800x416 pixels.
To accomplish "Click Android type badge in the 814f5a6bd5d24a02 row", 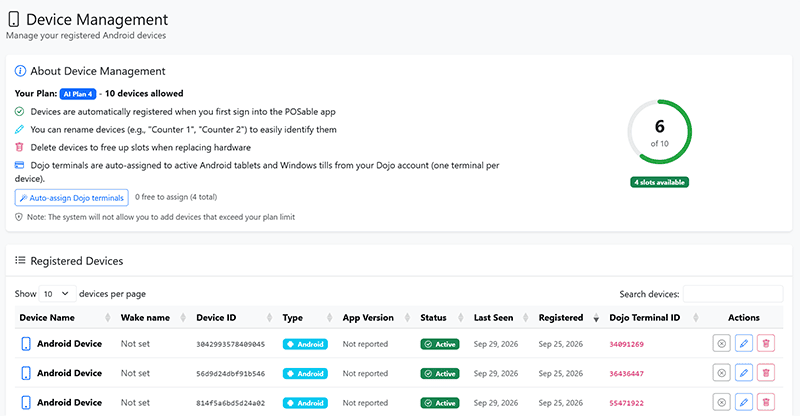I will click(x=305, y=403).
